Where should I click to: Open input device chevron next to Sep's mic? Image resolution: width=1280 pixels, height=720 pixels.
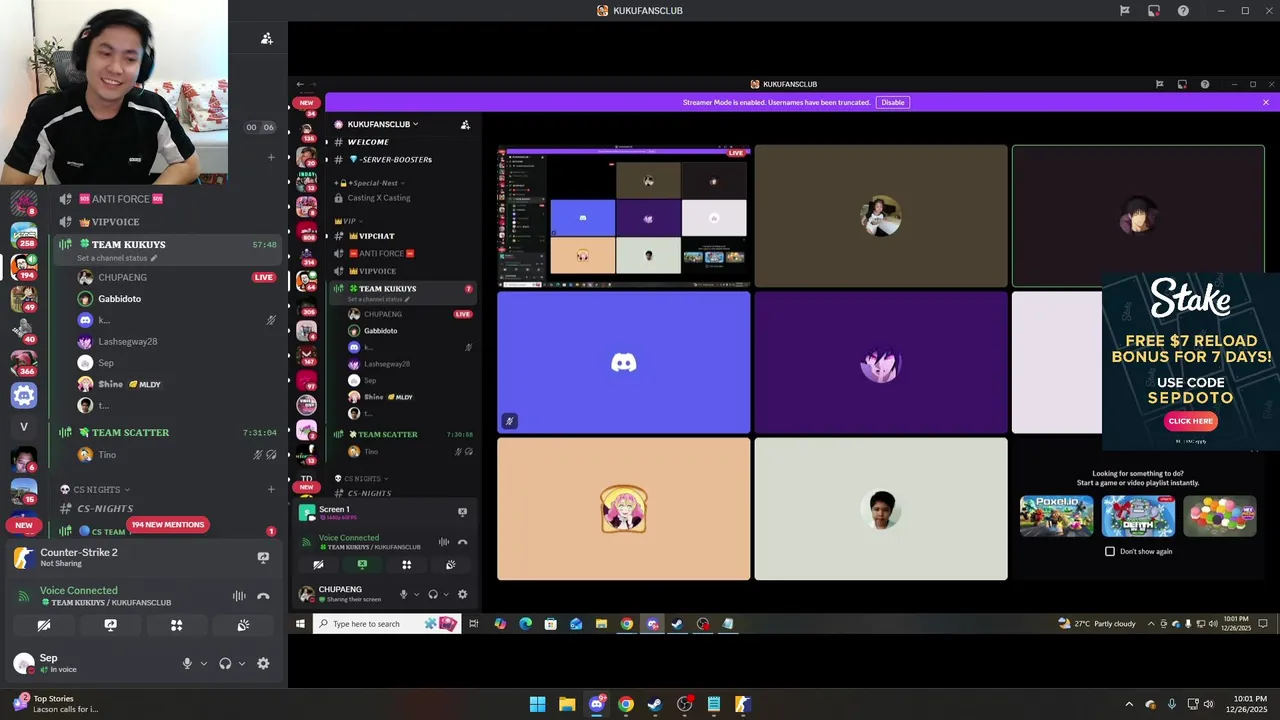coord(204,663)
